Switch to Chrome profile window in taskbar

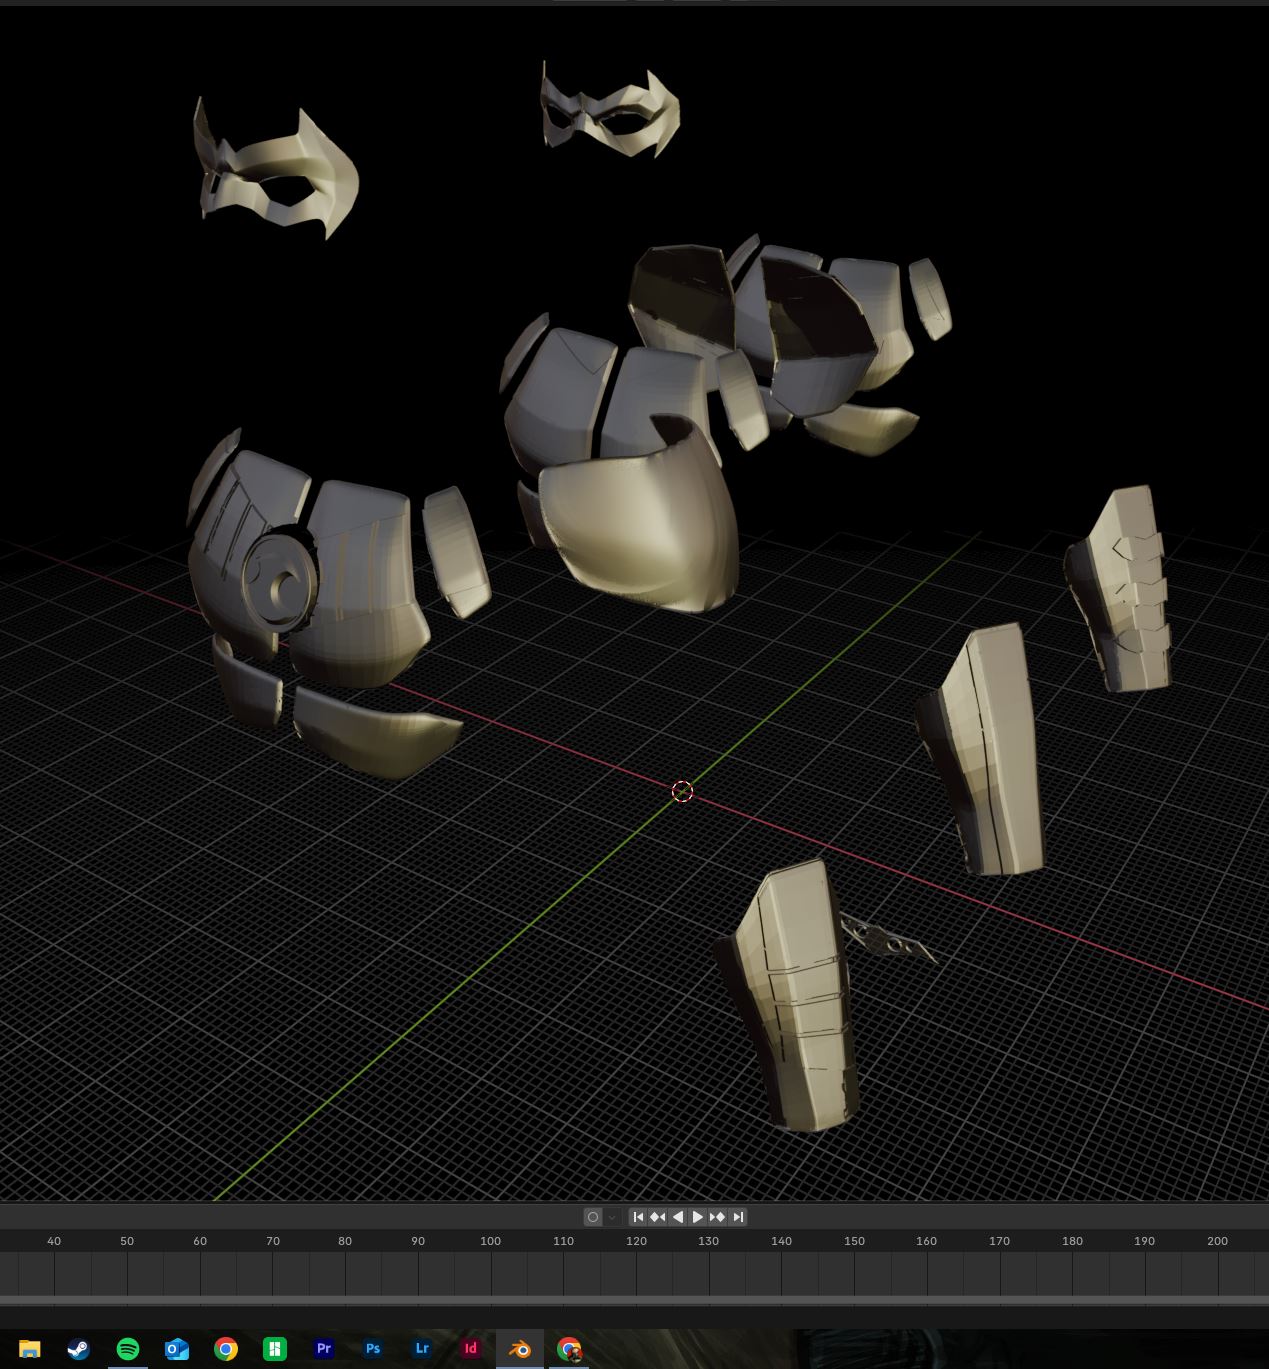pos(568,1349)
